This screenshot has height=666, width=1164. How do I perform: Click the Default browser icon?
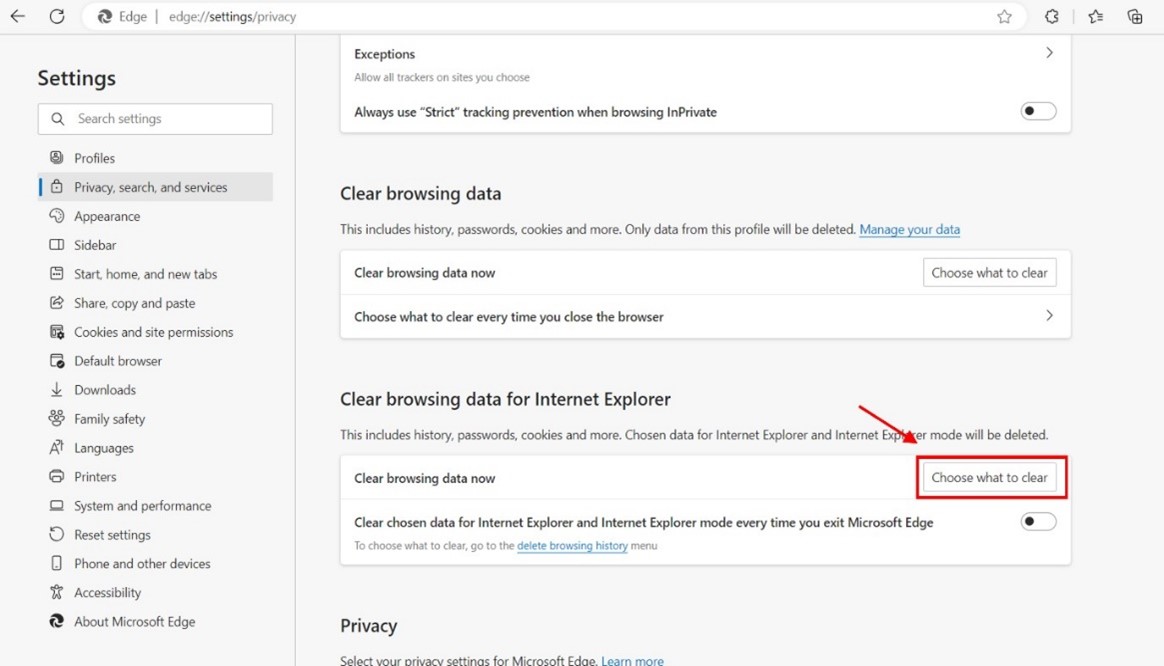point(56,361)
